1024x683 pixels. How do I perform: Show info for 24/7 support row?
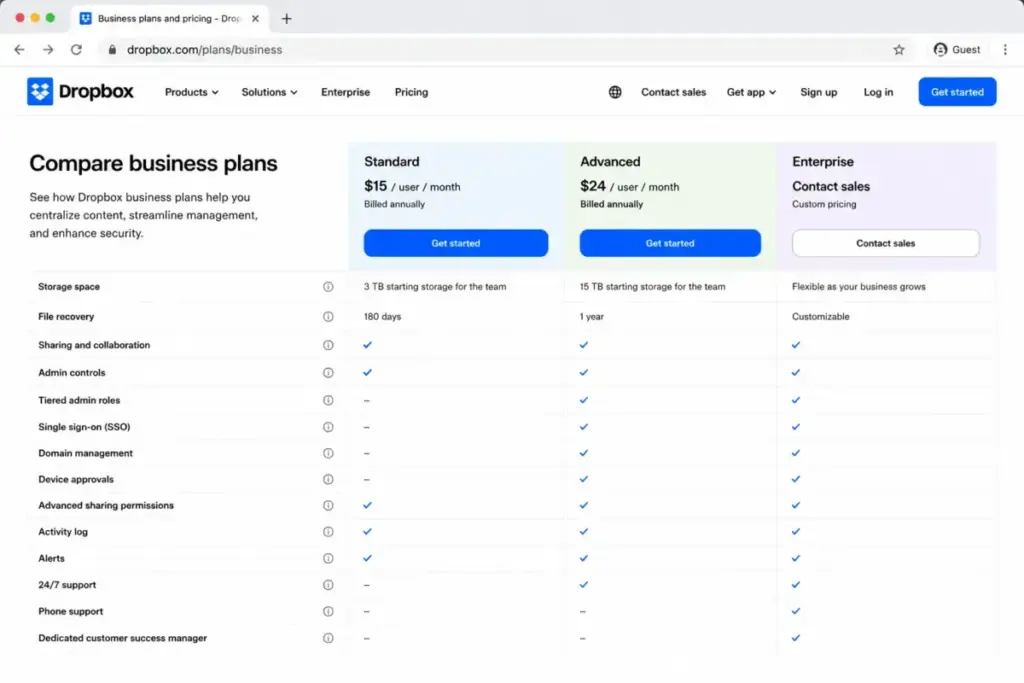pyautogui.click(x=328, y=585)
